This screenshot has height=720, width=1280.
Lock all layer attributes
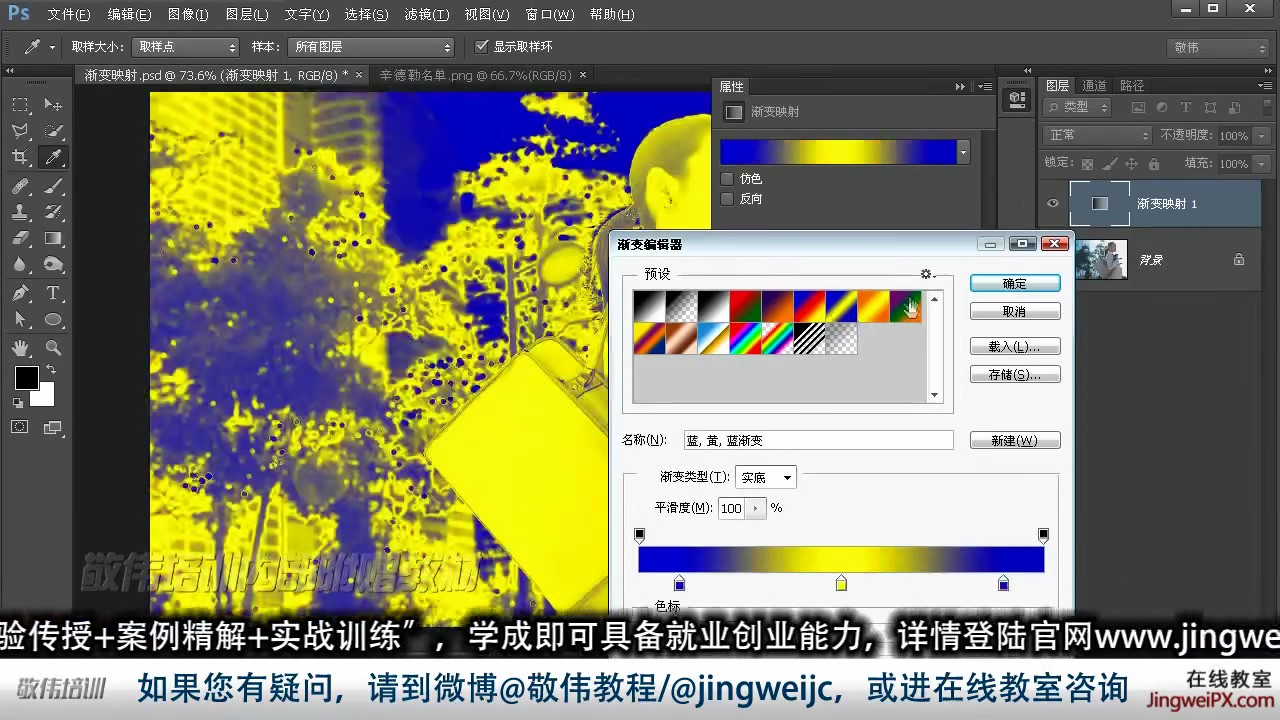tap(1154, 163)
